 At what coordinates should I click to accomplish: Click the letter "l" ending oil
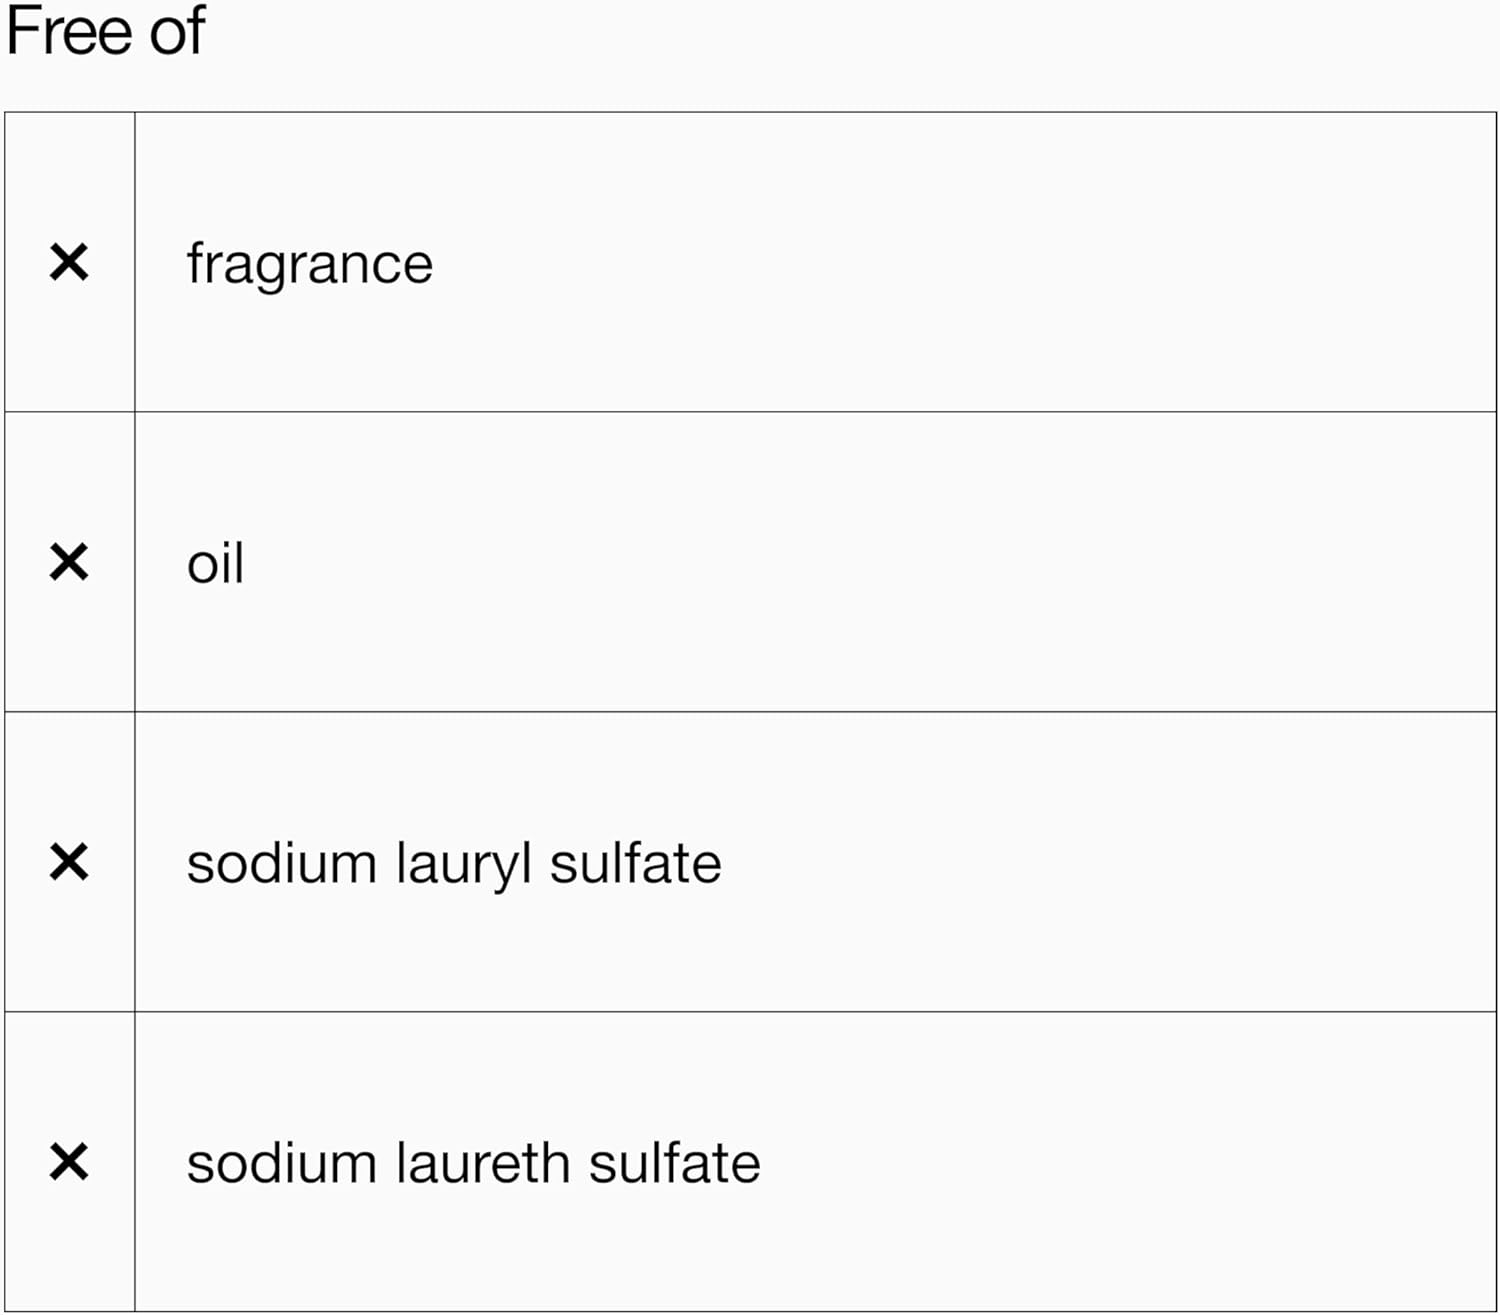pyautogui.click(x=239, y=561)
